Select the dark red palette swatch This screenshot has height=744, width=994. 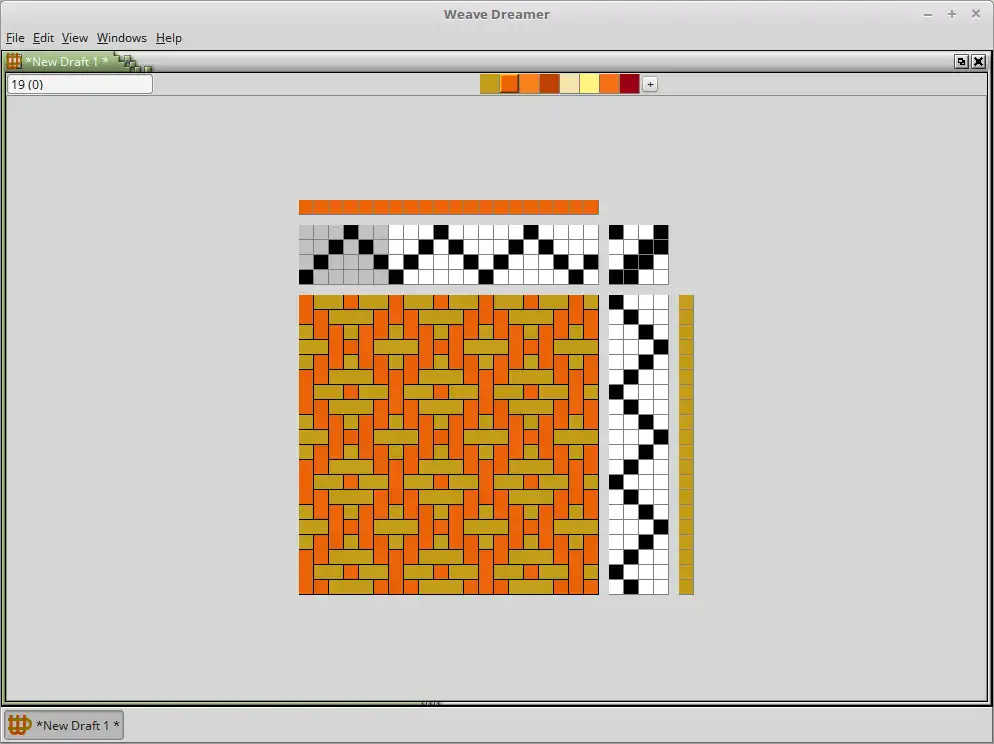(629, 84)
